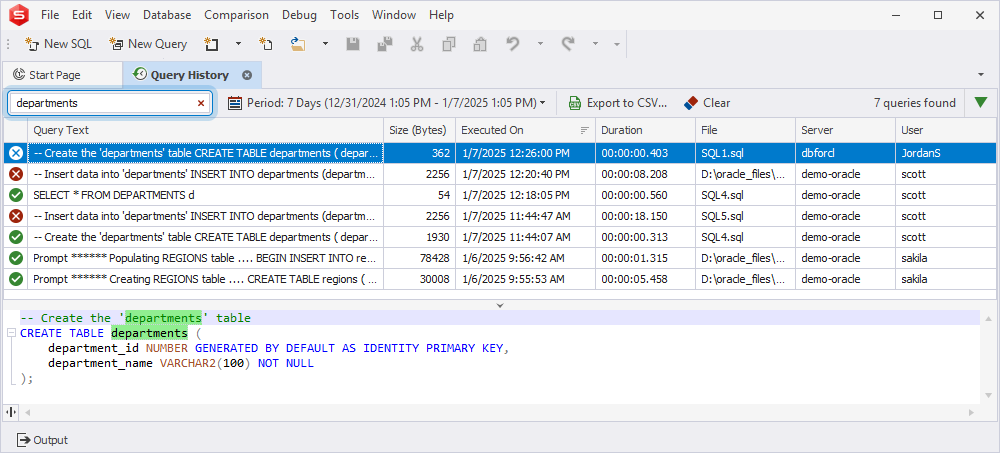Expand the Open File dropdown arrow
1000x453 pixels.
click(325, 44)
